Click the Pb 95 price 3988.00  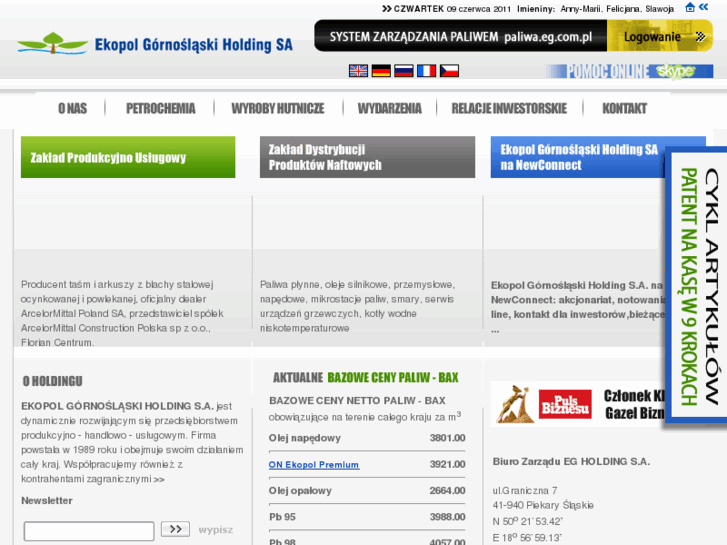click(x=447, y=517)
